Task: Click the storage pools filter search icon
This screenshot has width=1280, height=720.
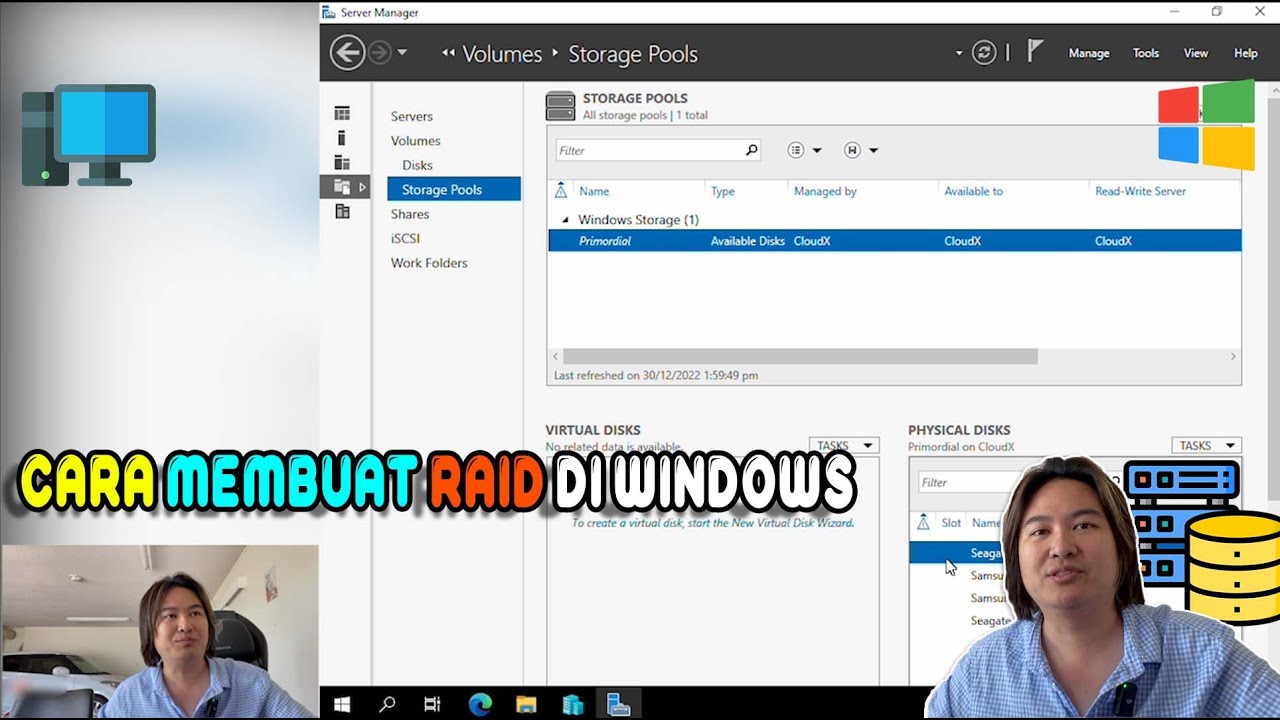Action: pos(751,150)
